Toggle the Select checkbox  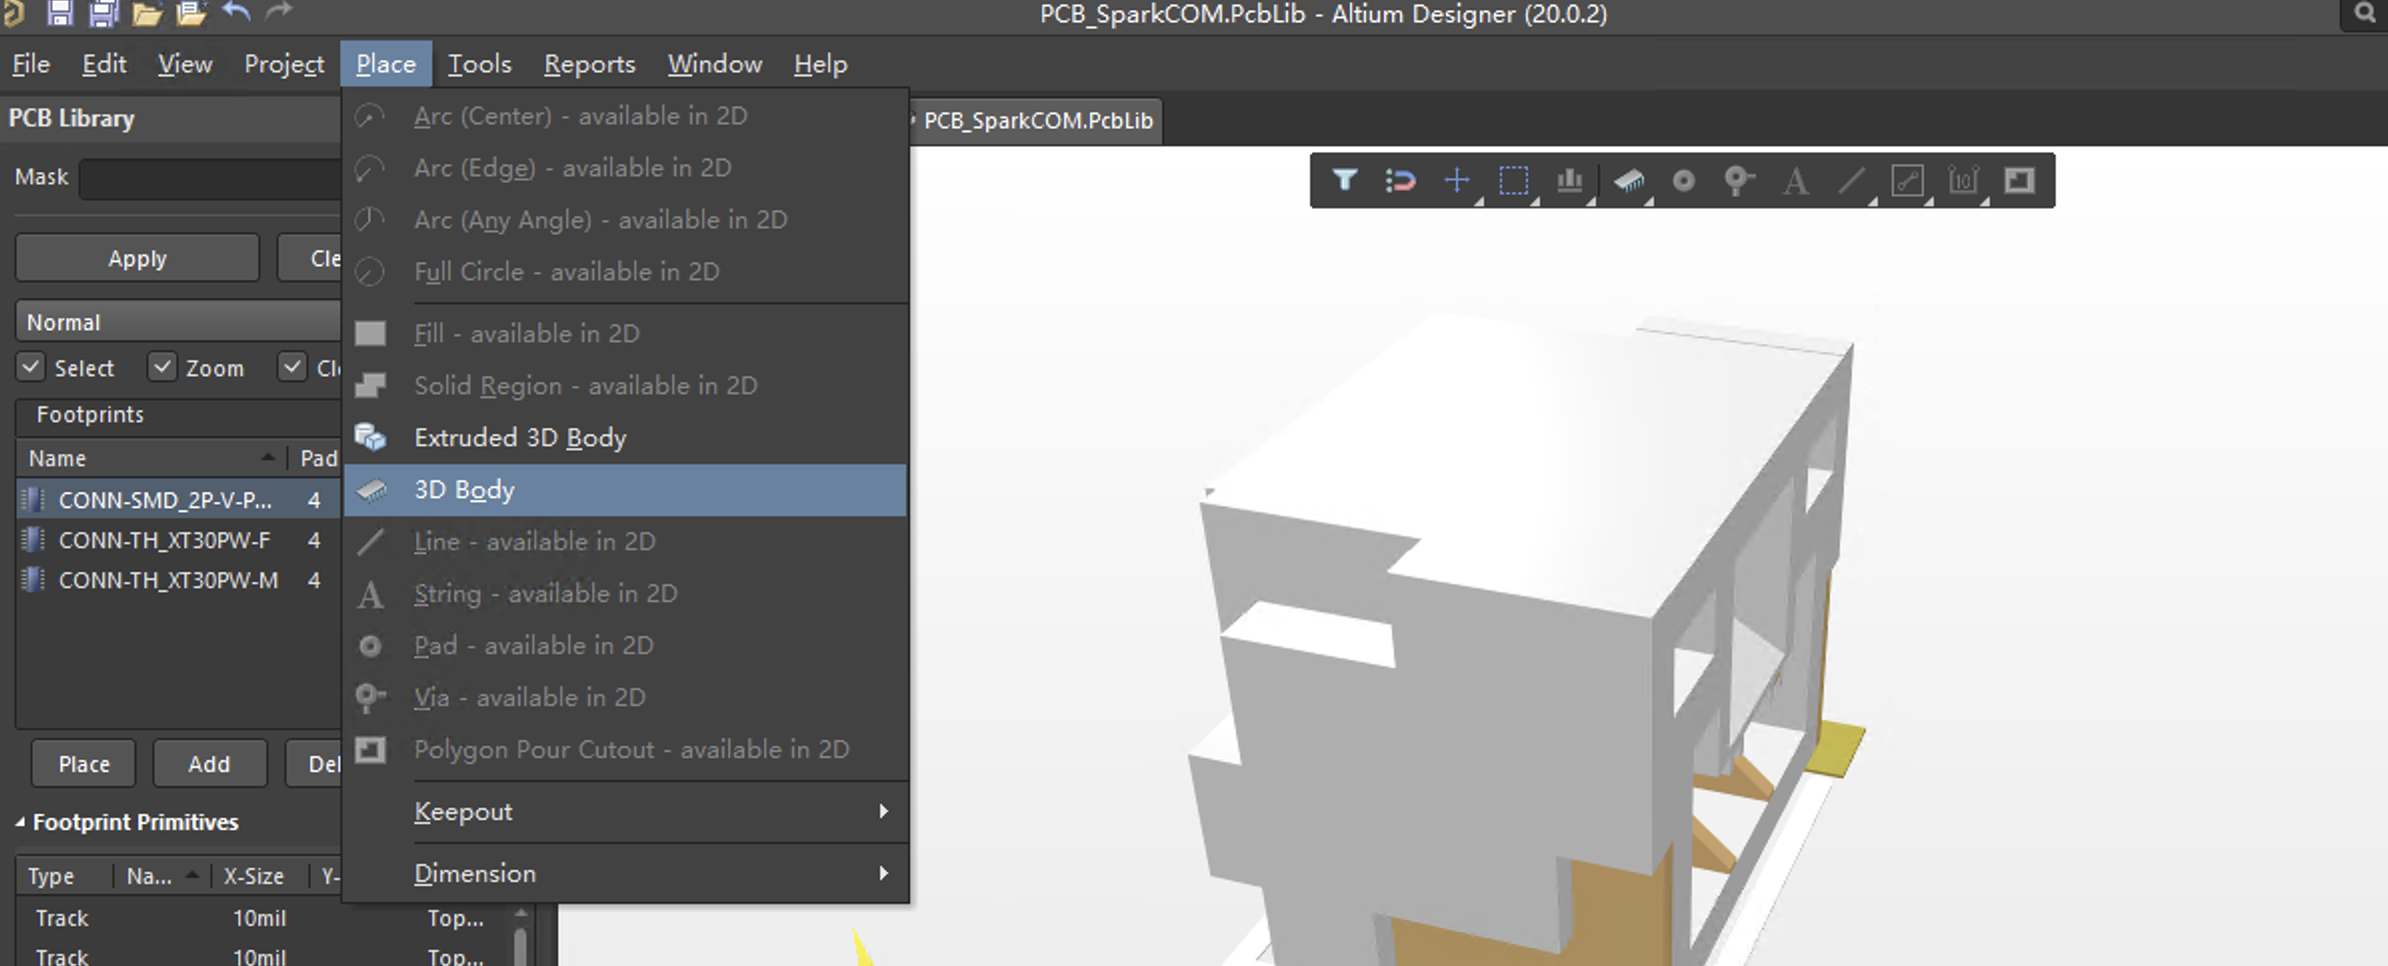click(31, 367)
